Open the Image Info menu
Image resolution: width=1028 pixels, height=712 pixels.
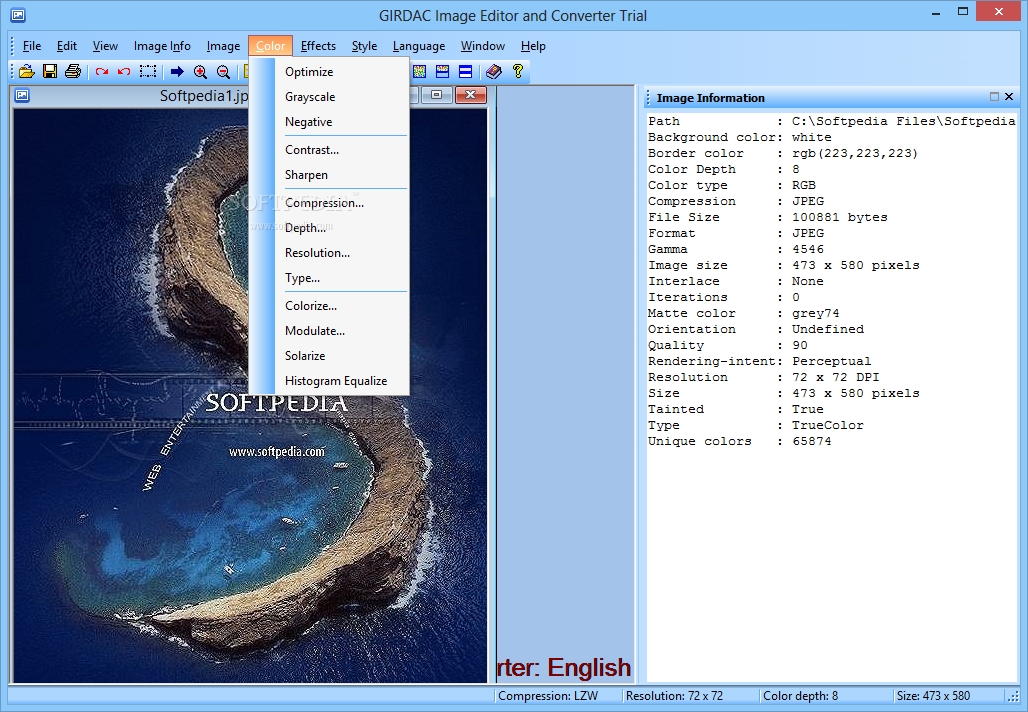(162, 46)
